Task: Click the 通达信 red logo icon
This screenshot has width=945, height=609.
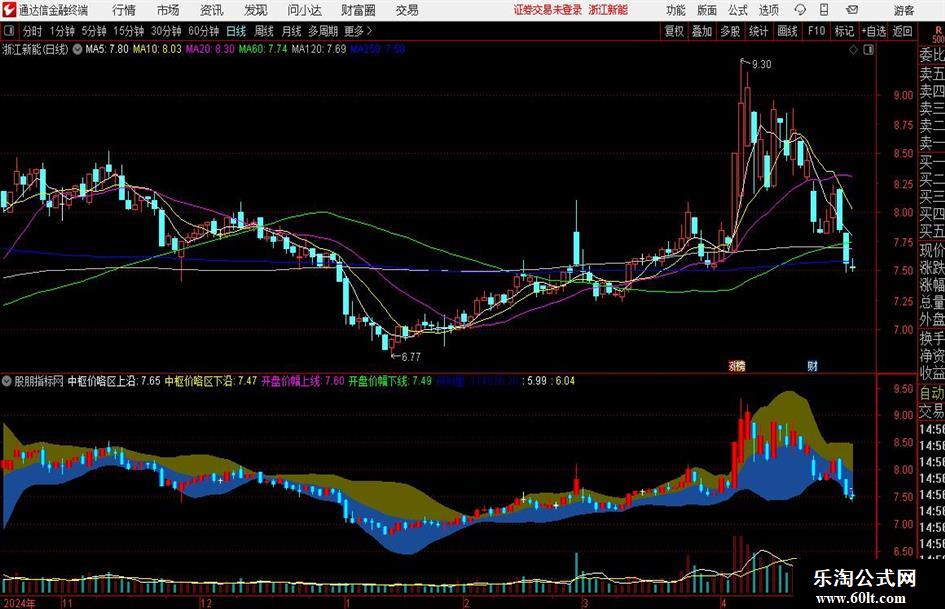Action: click(x=9, y=10)
